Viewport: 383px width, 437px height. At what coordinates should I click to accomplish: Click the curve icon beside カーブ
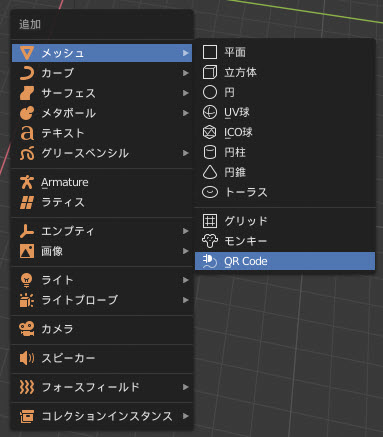(x=27, y=73)
